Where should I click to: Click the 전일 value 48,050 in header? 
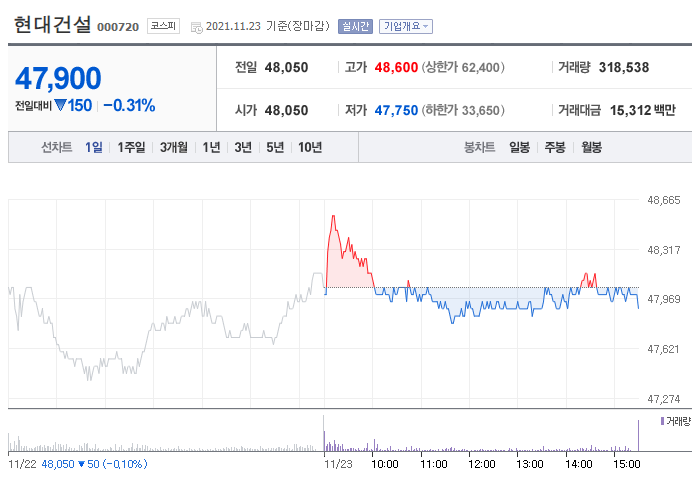click(x=286, y=68)
